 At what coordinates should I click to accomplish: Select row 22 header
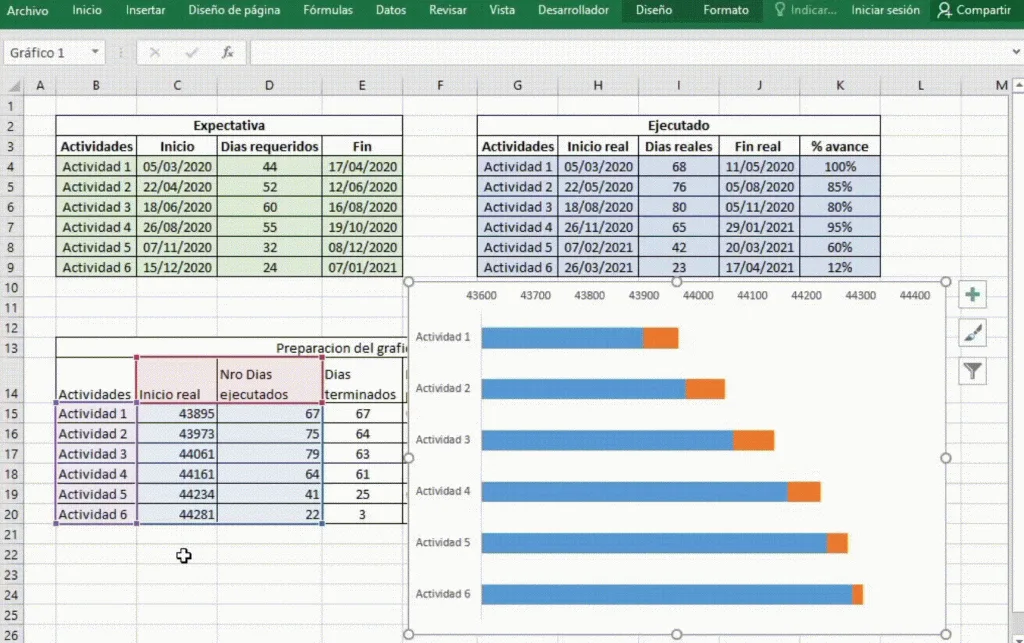[11, 555]
